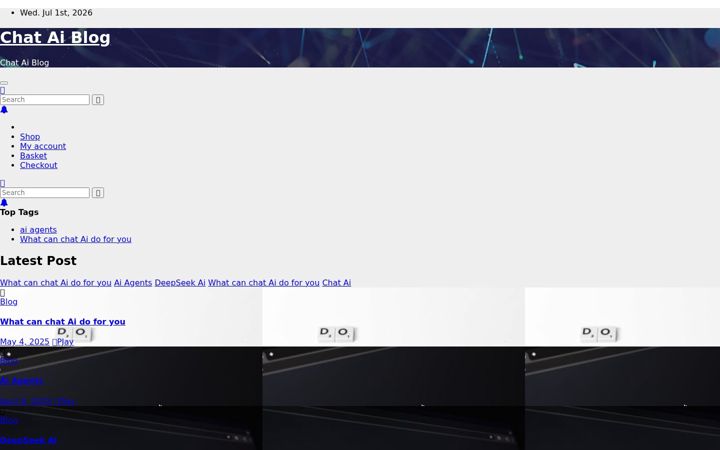Click small glyph icon above the upper search field
This screenshot has height=450, width=720.
coord(2,90)
